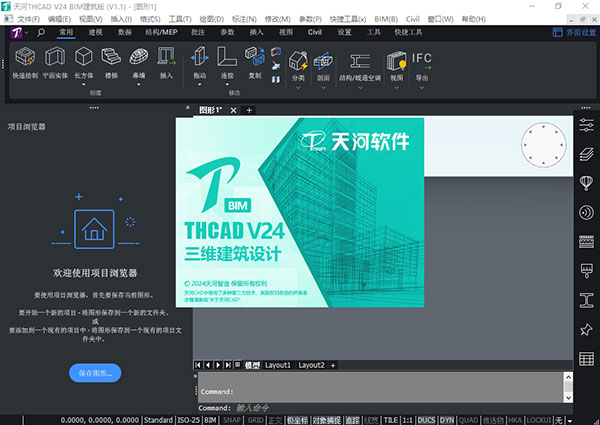Click the I-beam profile icon in sidebar
Viewport: 600px width, 425px height.
pyautogui.click(x=587, y=300)
